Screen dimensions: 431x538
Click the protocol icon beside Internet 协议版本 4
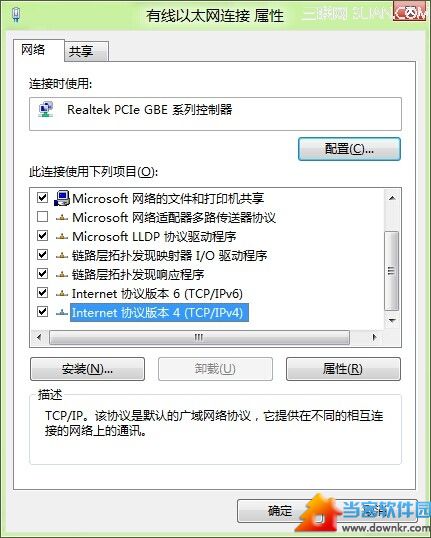pyautogui.click(x=62, y=312)
